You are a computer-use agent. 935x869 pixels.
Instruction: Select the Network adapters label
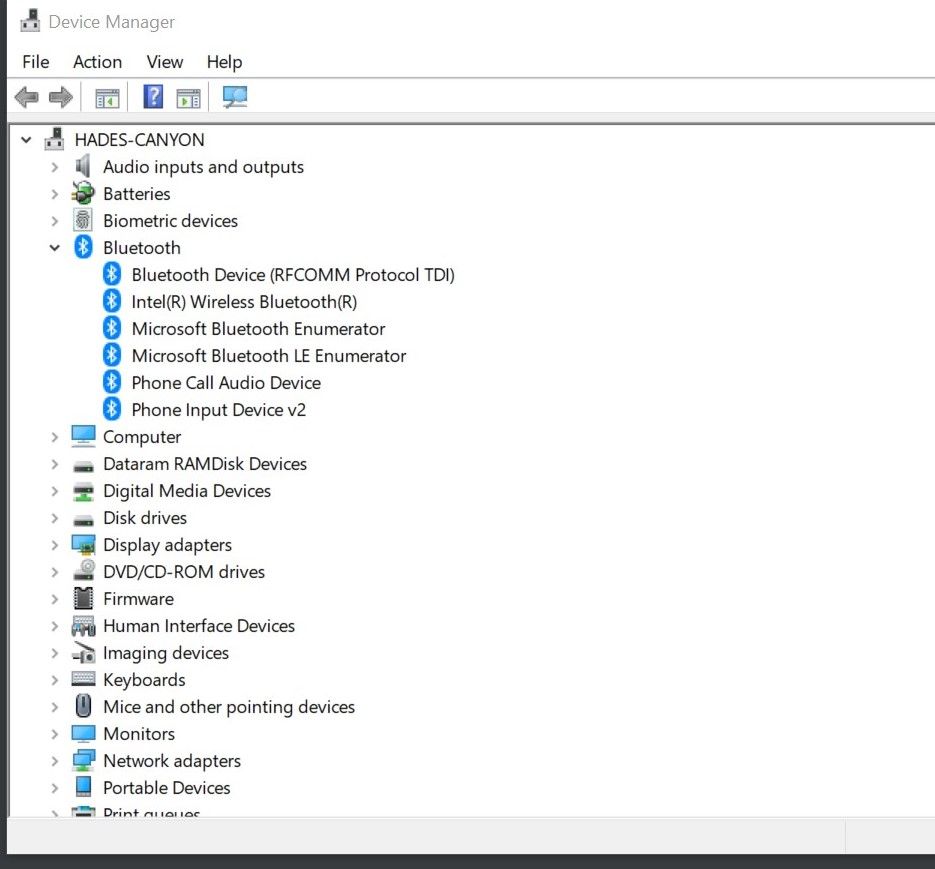tap(172, 760)
